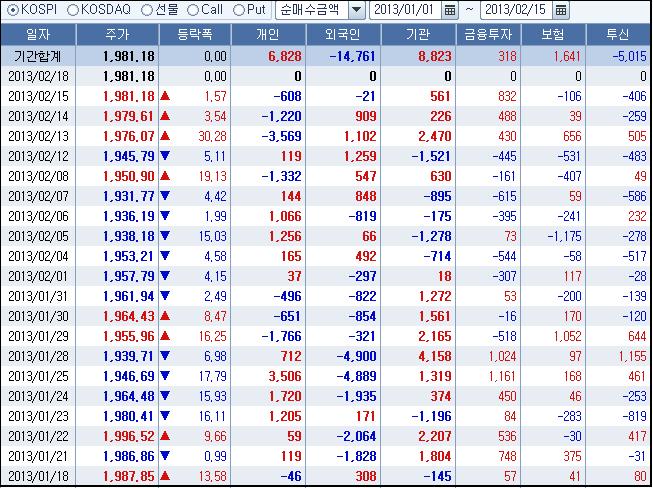
Task: Click the price 1,945.79 cell
Action: tap(129, 157)
